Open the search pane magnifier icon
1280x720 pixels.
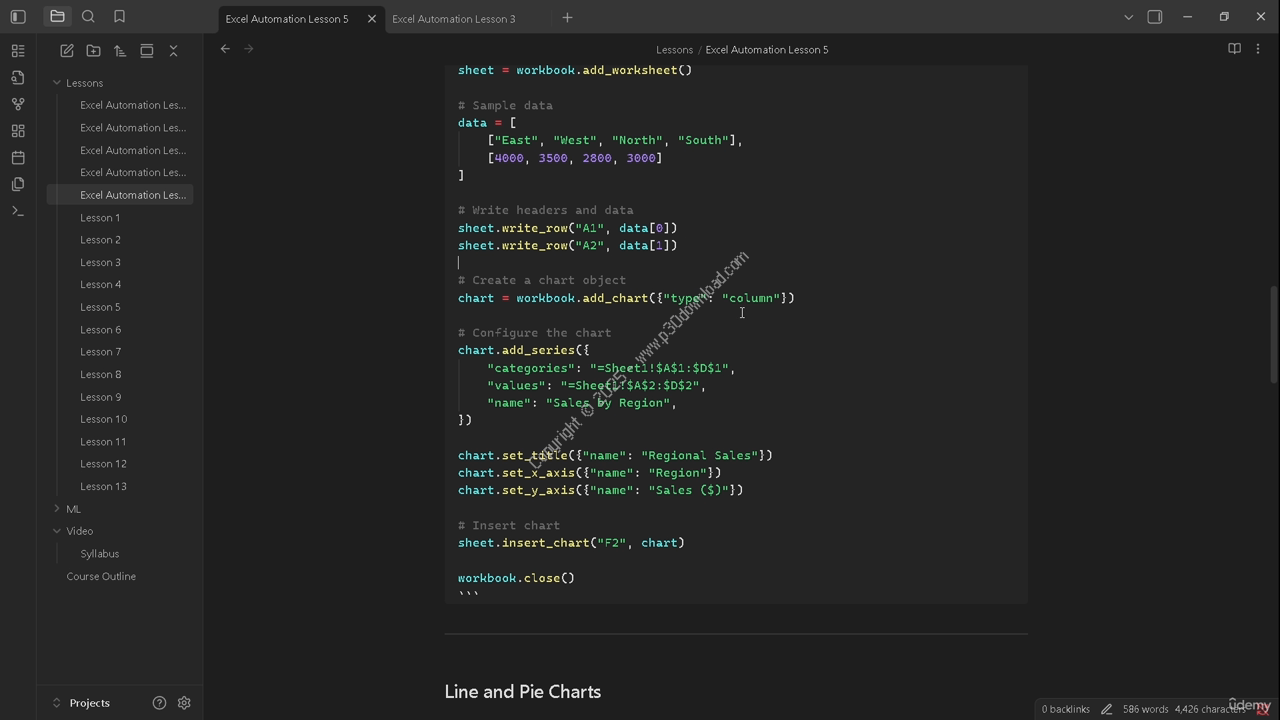point(88,17)
